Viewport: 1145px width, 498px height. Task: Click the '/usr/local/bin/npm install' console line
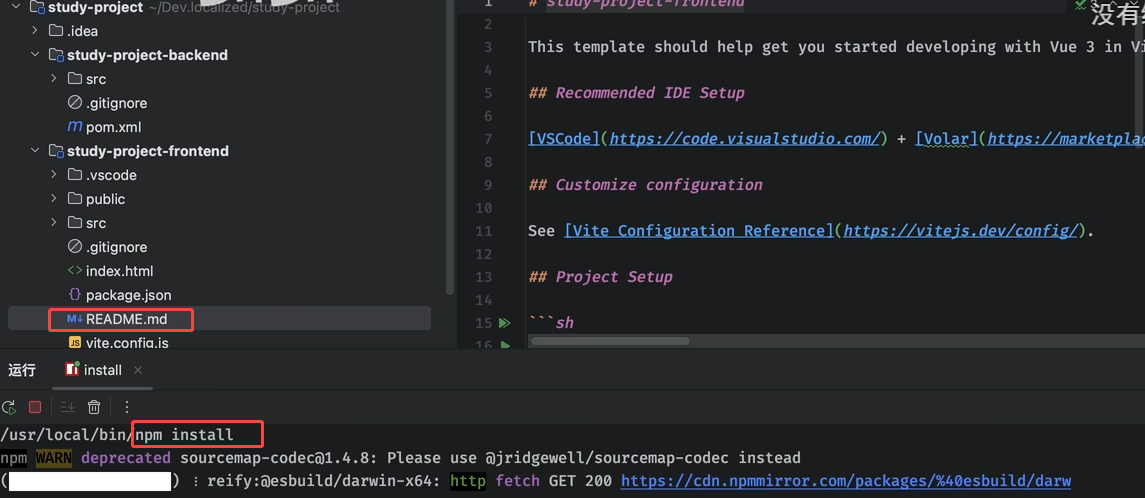click(x=117, y=434)
